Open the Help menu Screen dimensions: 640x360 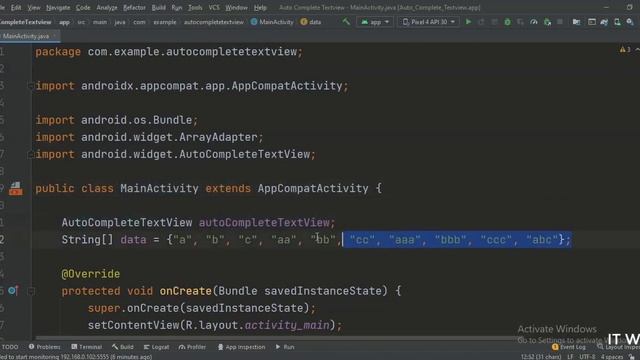pos(260,7)
